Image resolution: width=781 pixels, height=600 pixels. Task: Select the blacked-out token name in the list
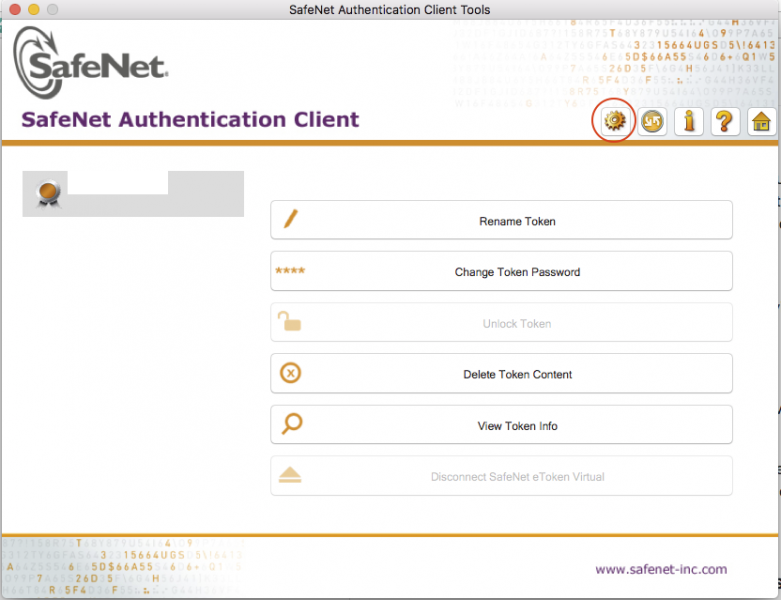pyautogui.click(x=117, y=183)
